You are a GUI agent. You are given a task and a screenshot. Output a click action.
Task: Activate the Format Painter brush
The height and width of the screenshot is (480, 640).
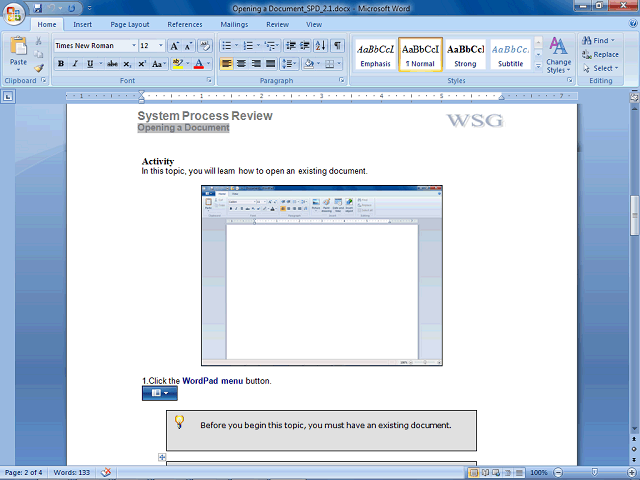39,68
